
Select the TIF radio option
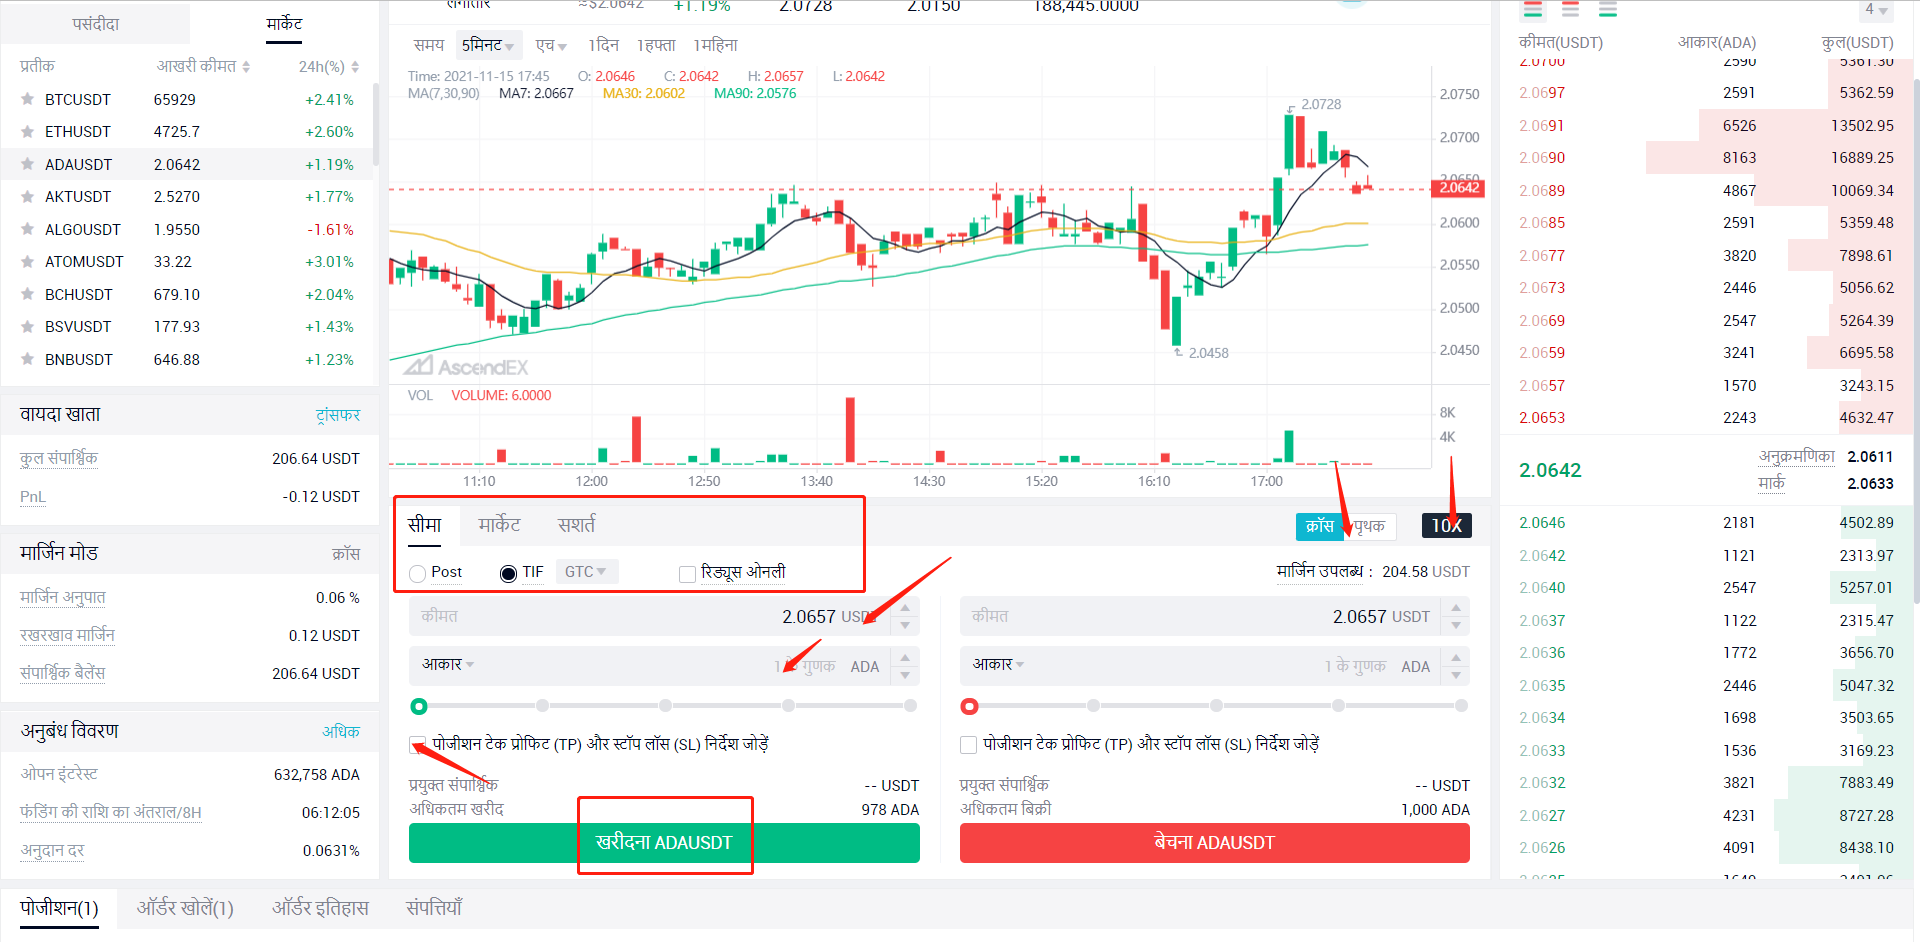pos(508,573)
